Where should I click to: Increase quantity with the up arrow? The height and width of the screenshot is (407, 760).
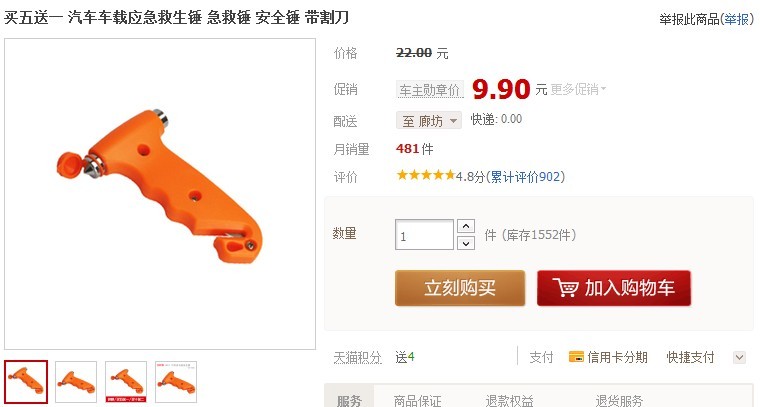click(466, 226)
